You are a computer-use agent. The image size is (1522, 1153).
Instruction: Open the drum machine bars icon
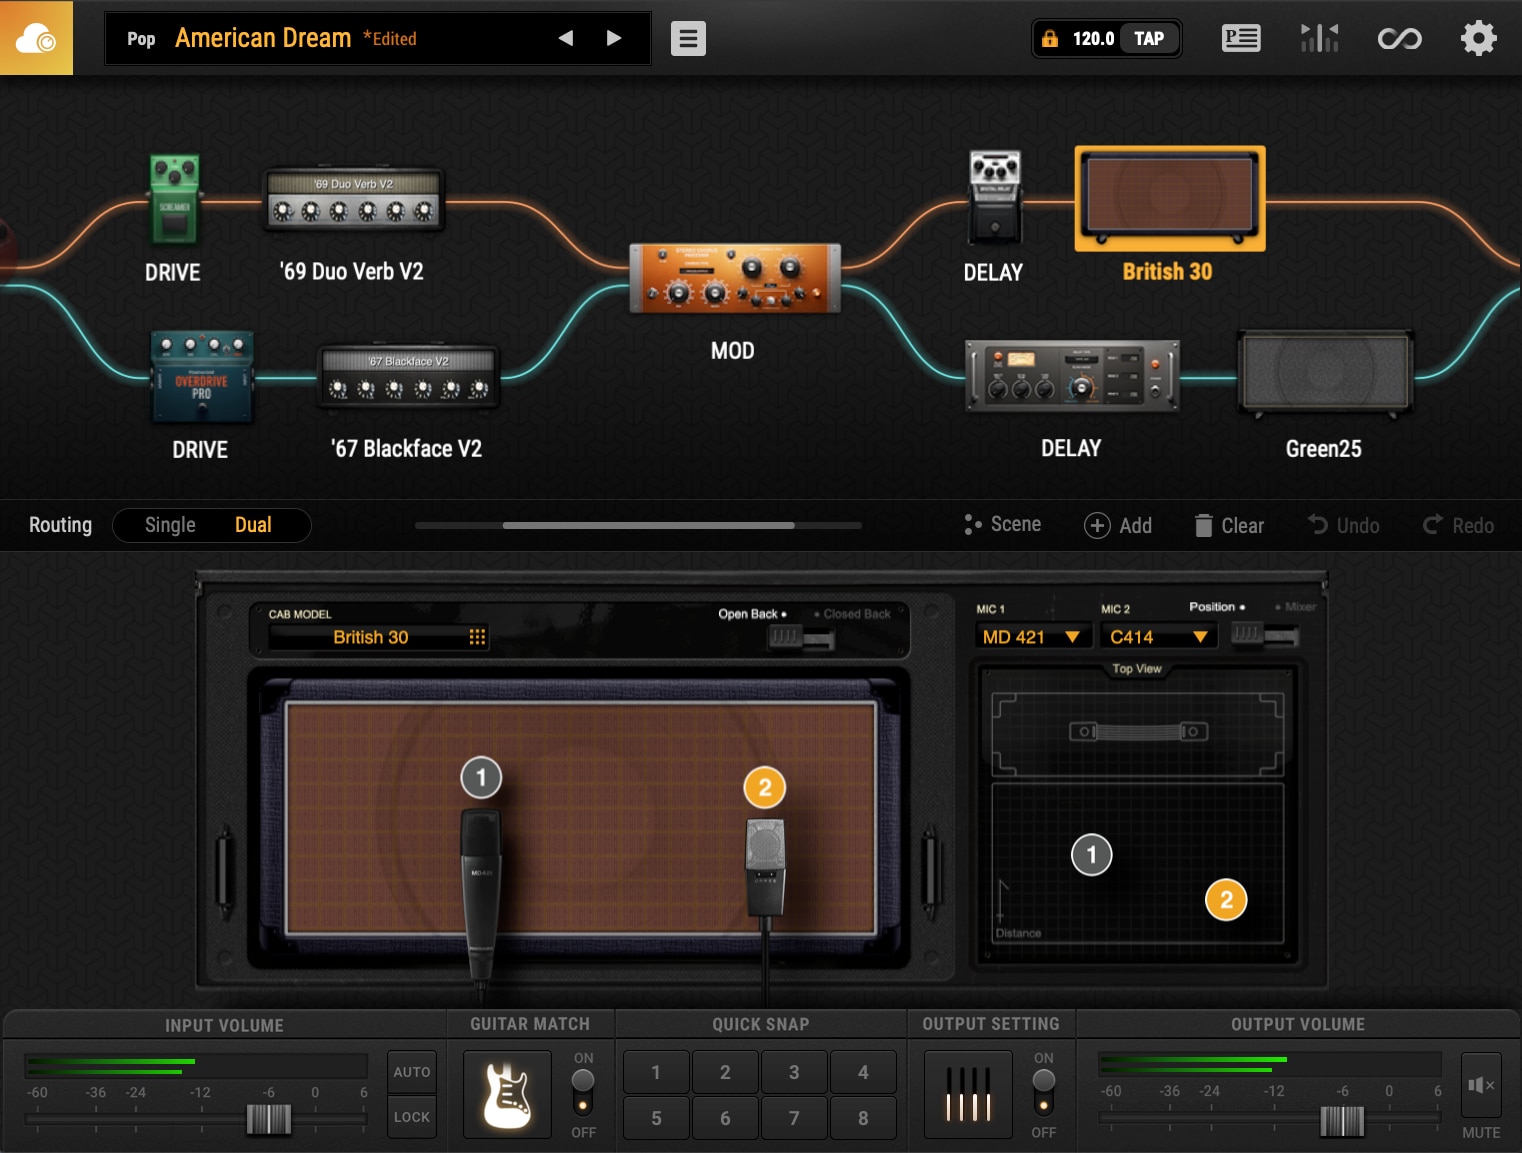[x=1319, y=38]
